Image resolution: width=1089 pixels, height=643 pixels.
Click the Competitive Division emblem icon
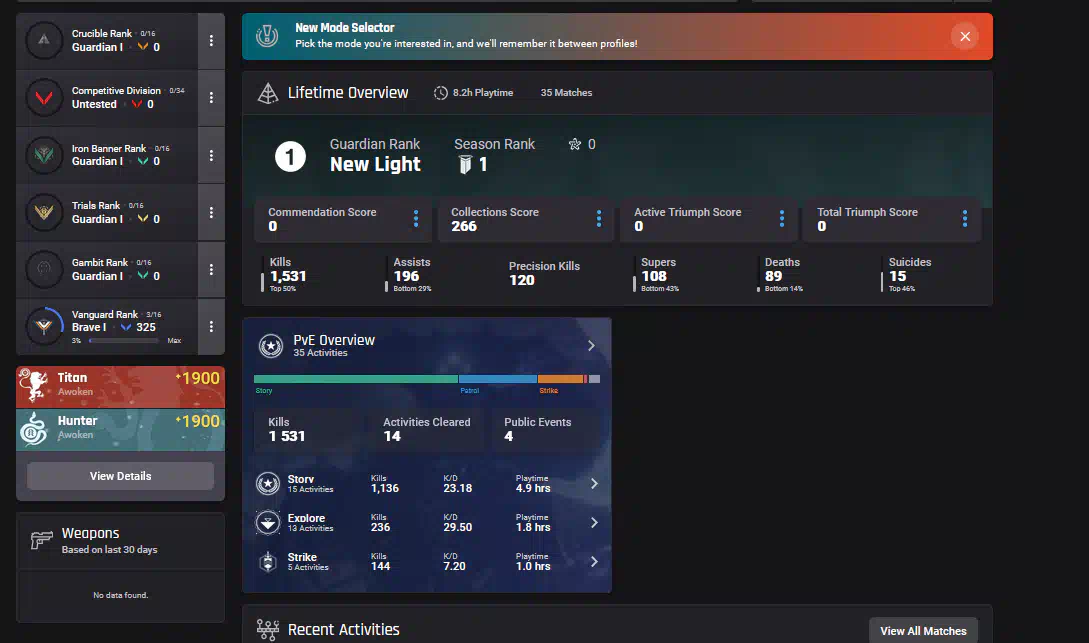(44, 98)
